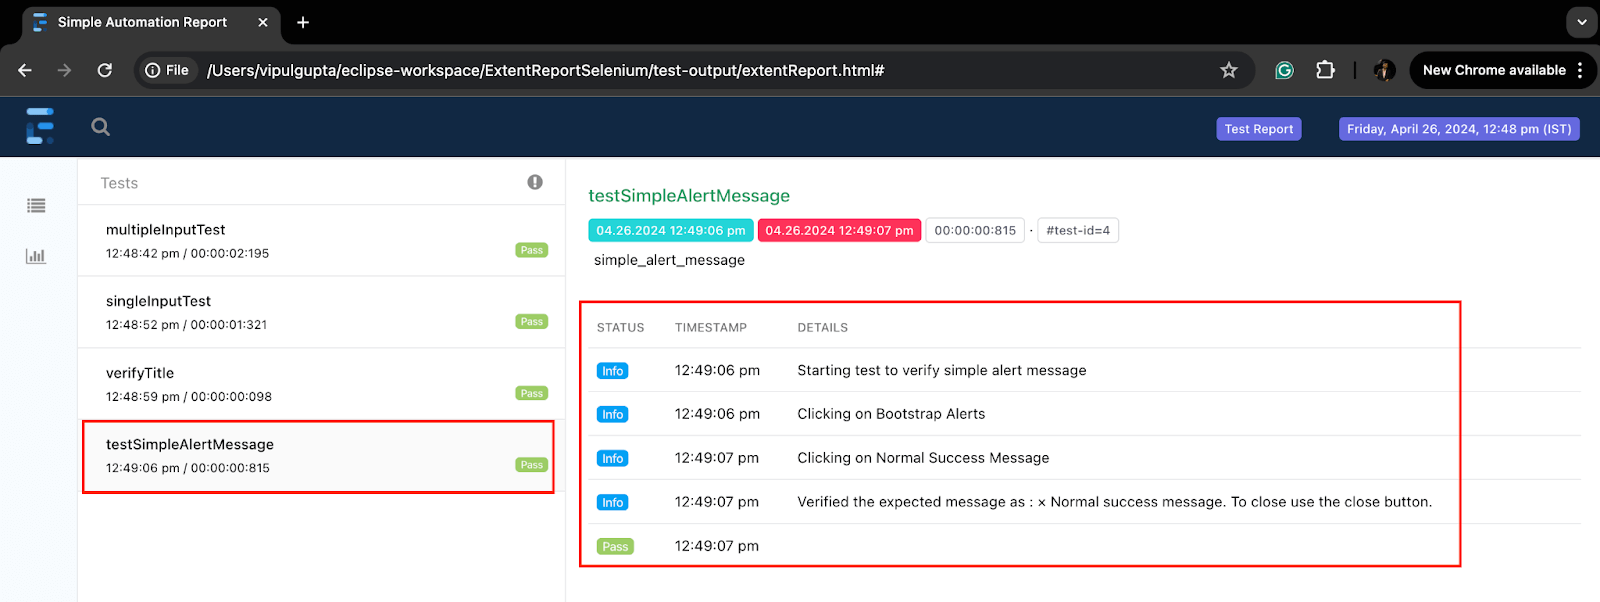Click the STATUS column header
Image resolution: width=1600 pixels, height=602 pixels.
point(620,327)
